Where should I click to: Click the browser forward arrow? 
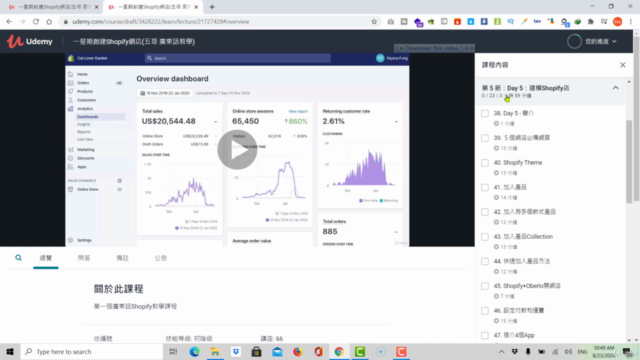click(x=22, y=22)
